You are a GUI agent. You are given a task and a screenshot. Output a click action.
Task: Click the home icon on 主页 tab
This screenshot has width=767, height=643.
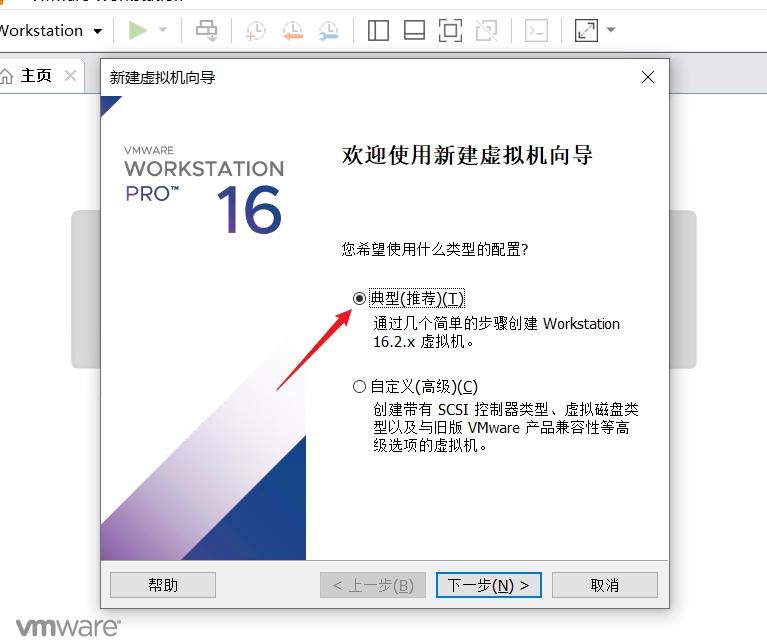[6, 76]
